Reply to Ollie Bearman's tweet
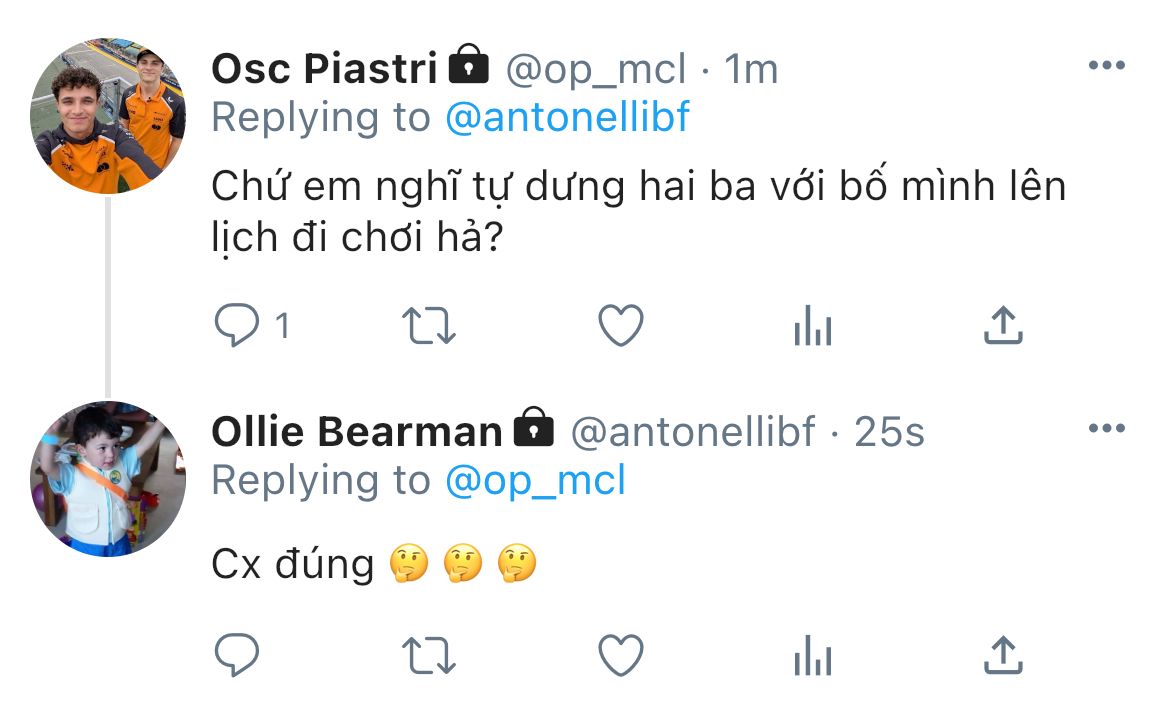This screenshot has width=1170, height=701. click(237, 656)
